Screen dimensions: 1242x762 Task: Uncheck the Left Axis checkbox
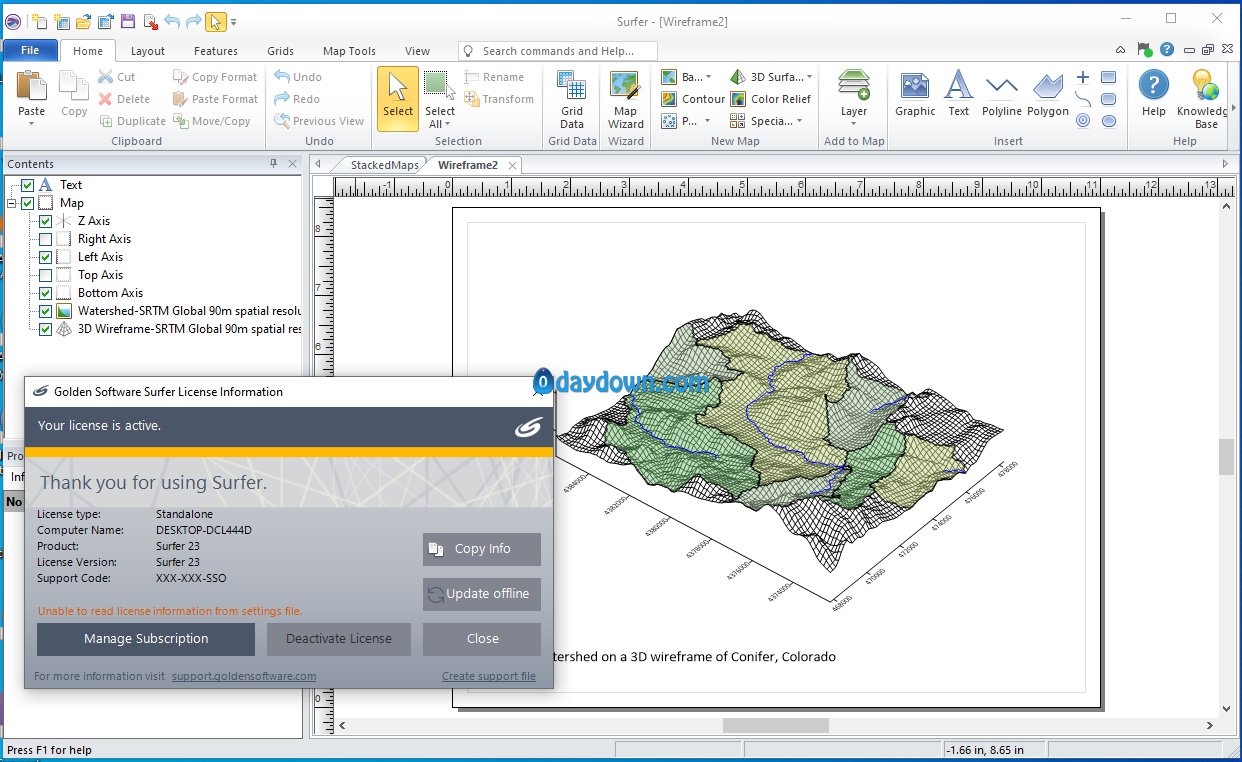(45, 257)
